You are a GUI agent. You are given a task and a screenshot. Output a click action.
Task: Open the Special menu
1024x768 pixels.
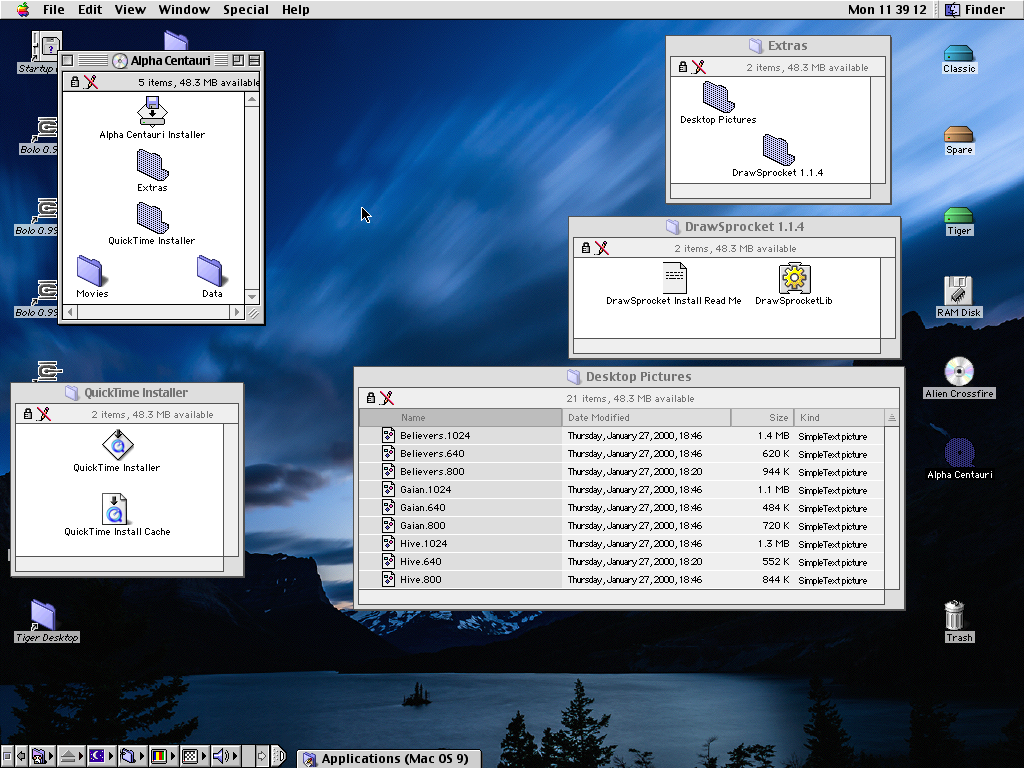click(245, 10)
